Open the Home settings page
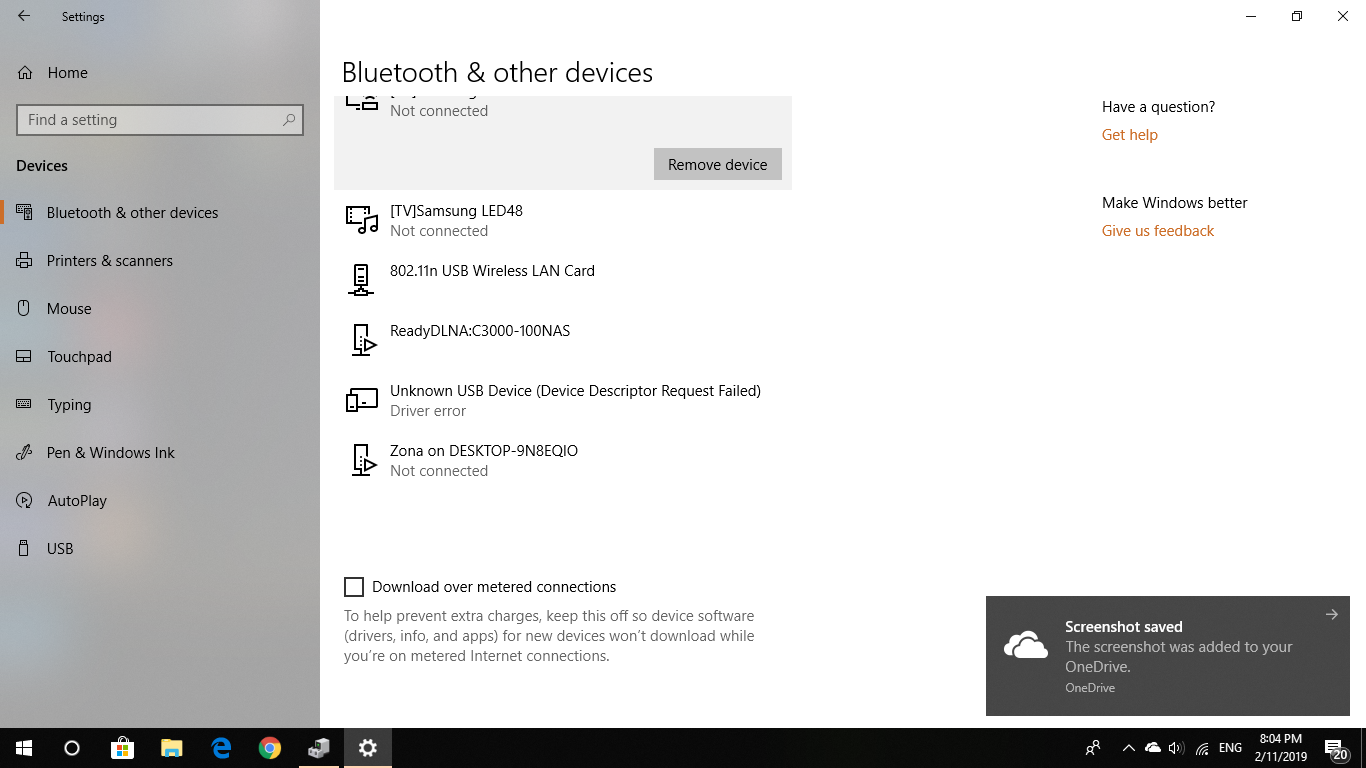1366x768 pixels. pyautogui.click(x=66, y=73)
